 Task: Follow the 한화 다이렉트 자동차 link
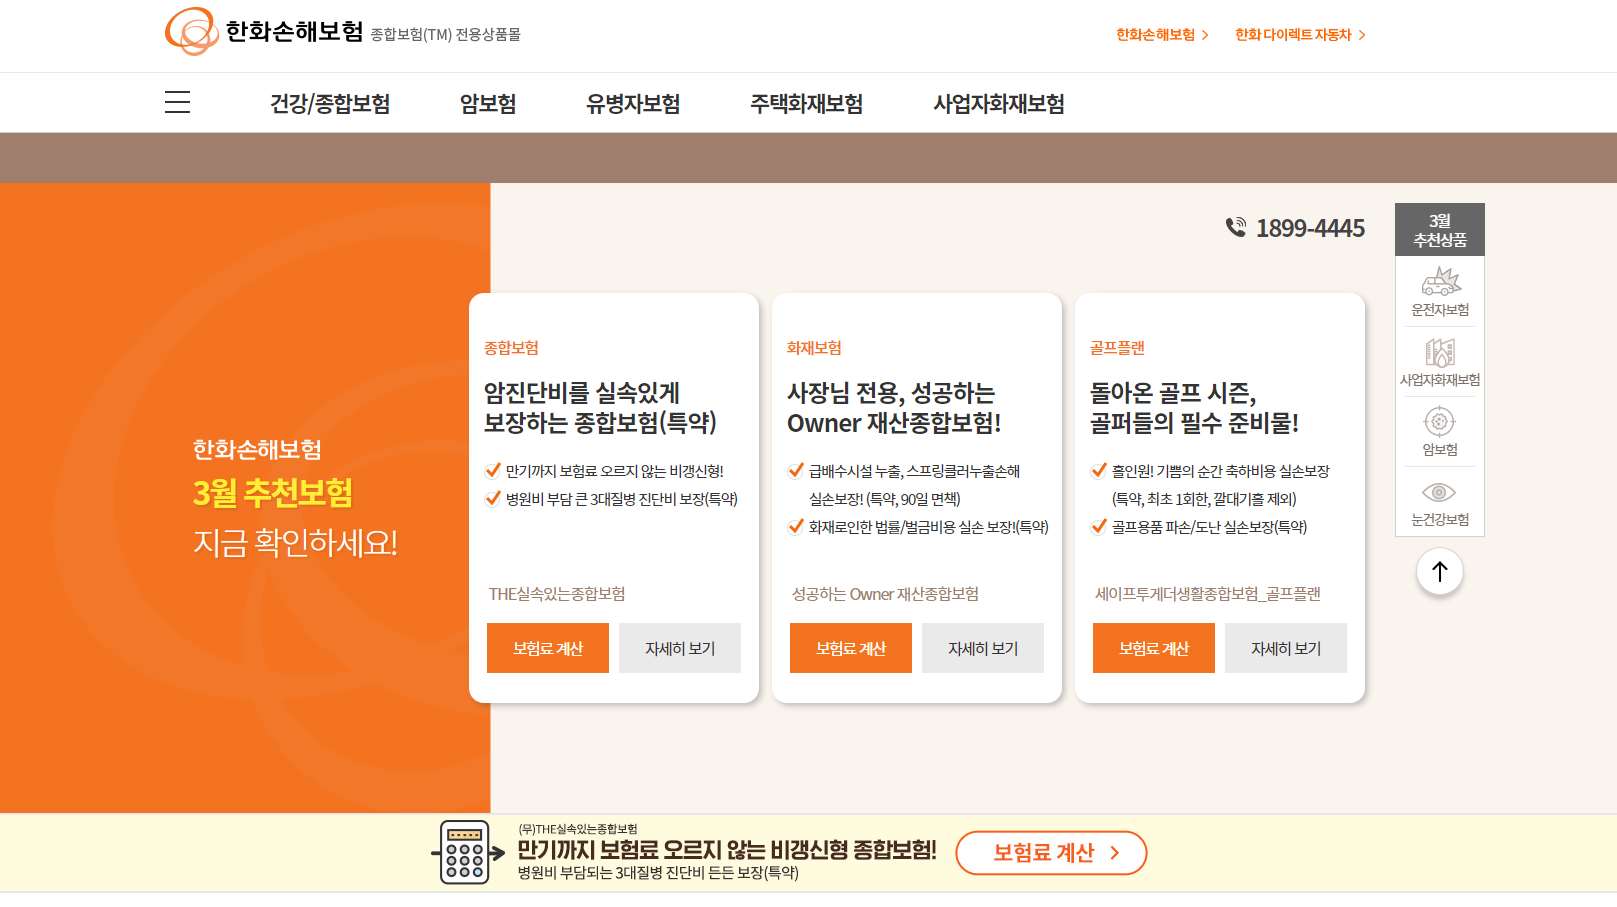(x=1300, y=35)
